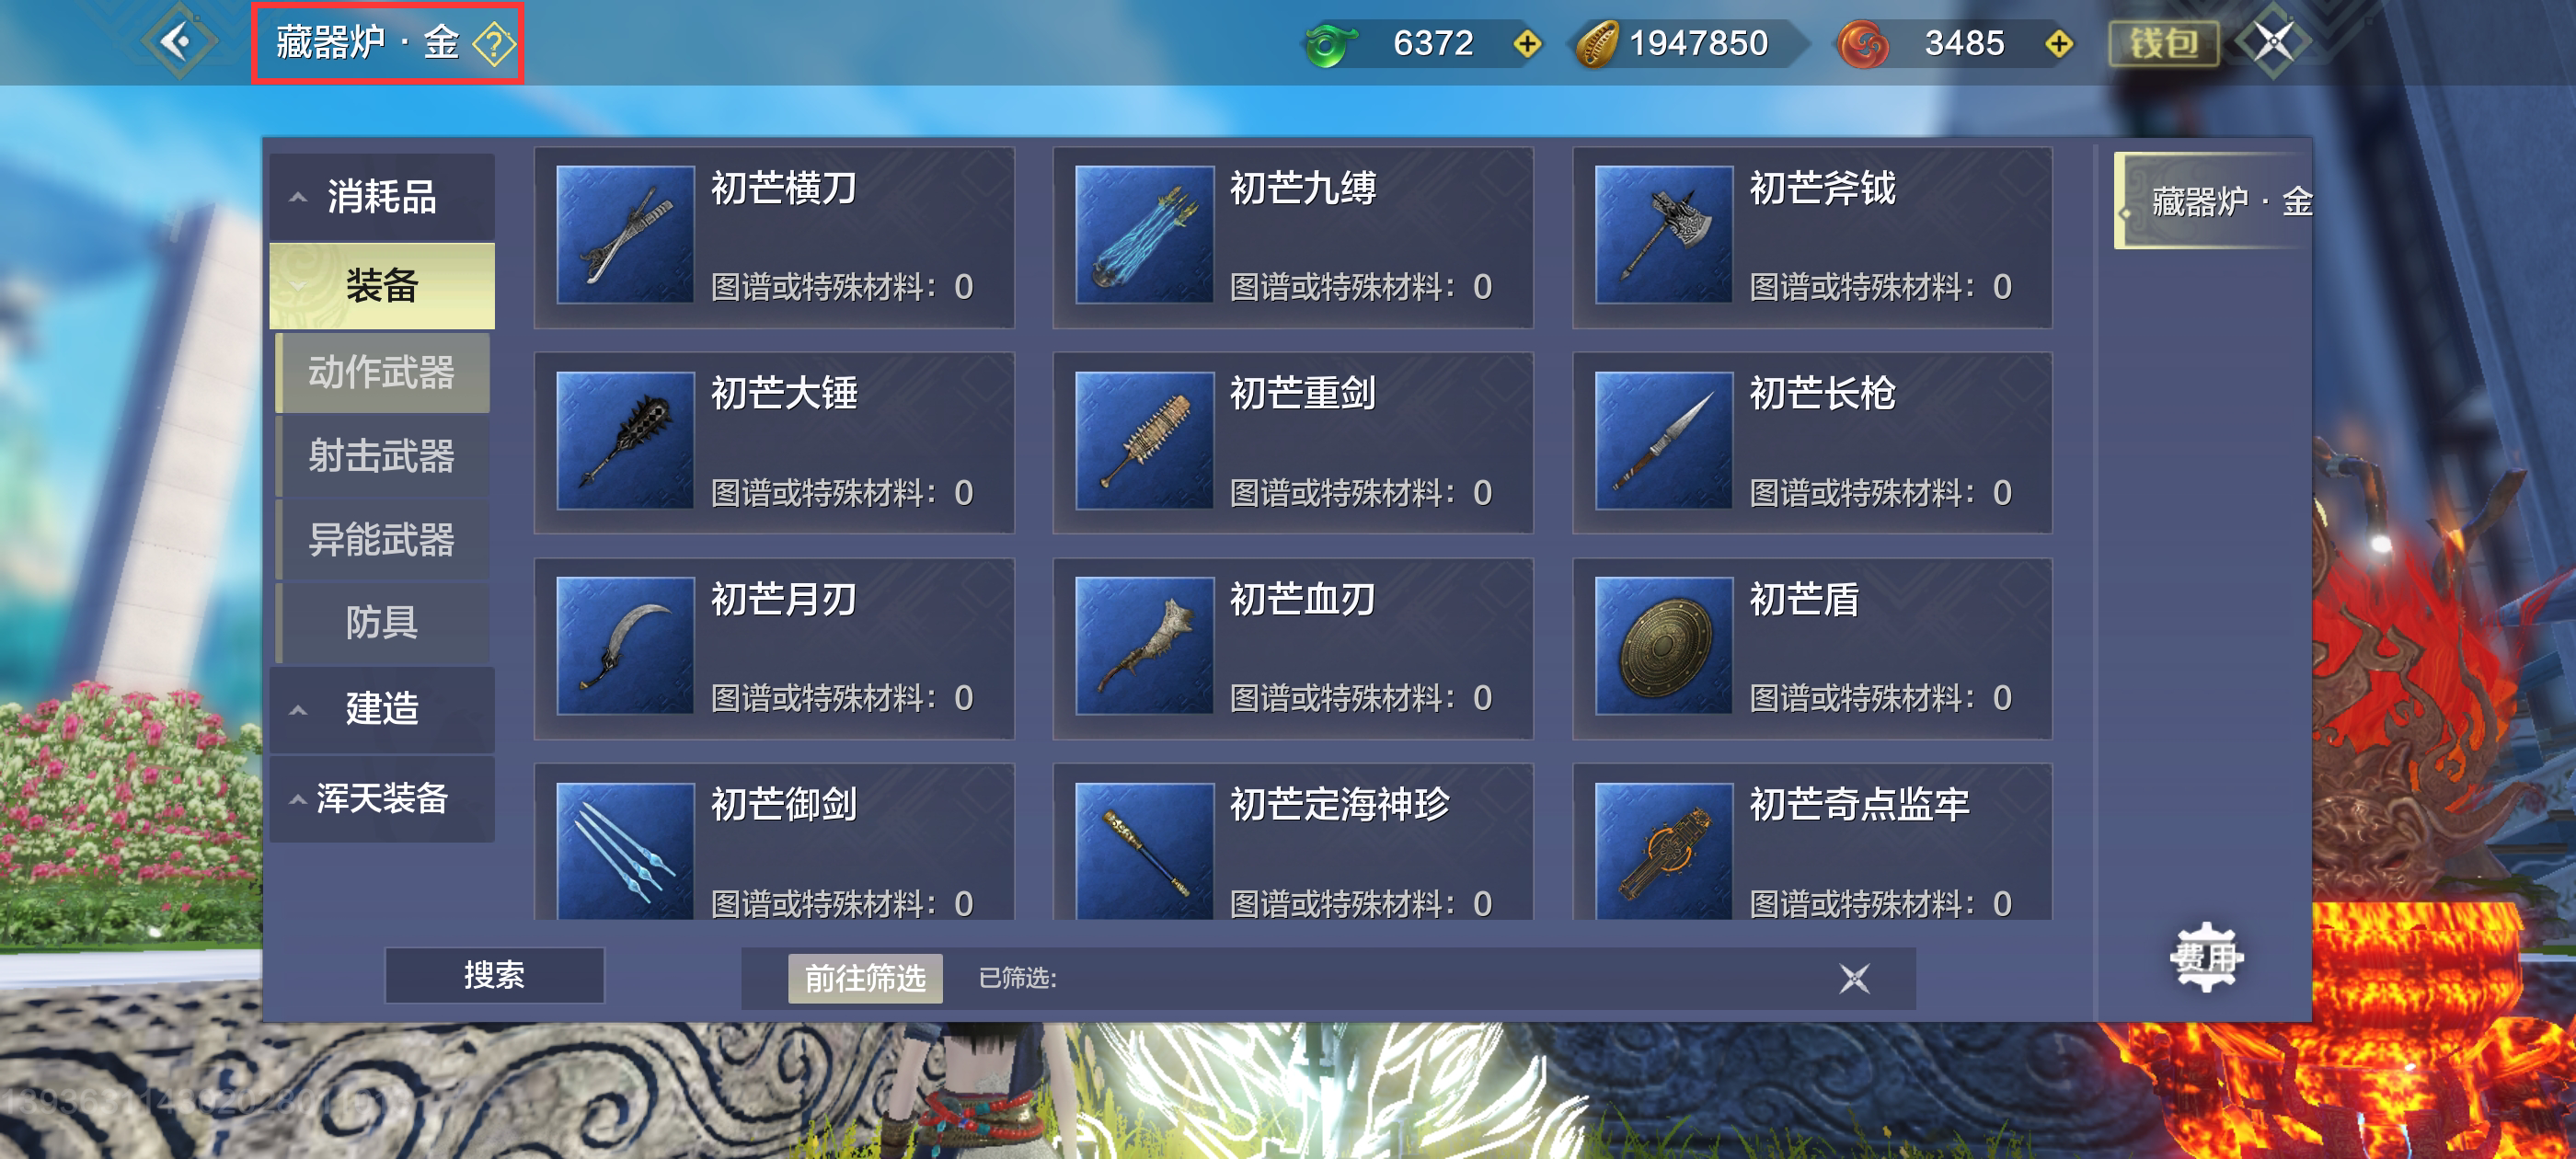This screenshot has height=1159, width=2576.
Task: Expand the 建造 category
Action: coord(382,708)
